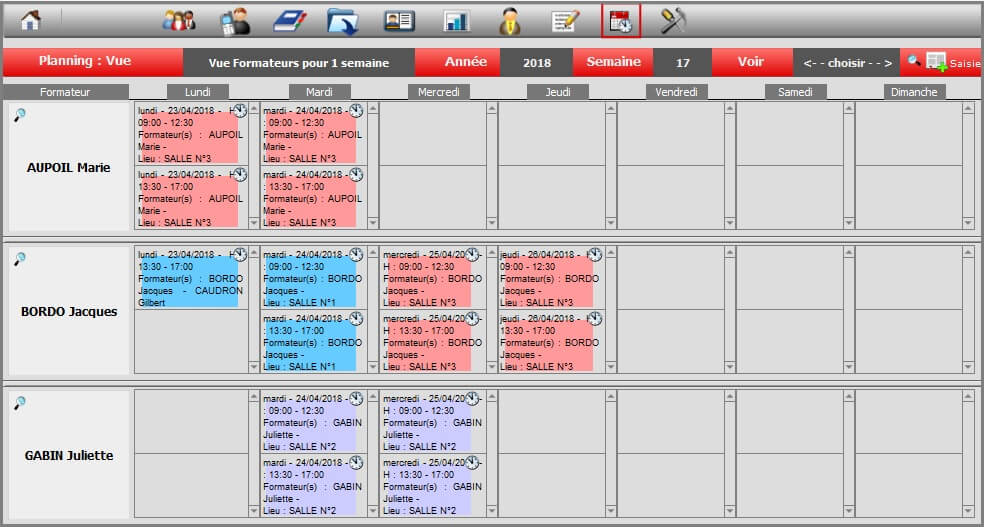The width and height of the screenshot is (984, 527).
Task: Click clock icon on GABIN Mercredi 13:30 session
Action: point(473,462)
